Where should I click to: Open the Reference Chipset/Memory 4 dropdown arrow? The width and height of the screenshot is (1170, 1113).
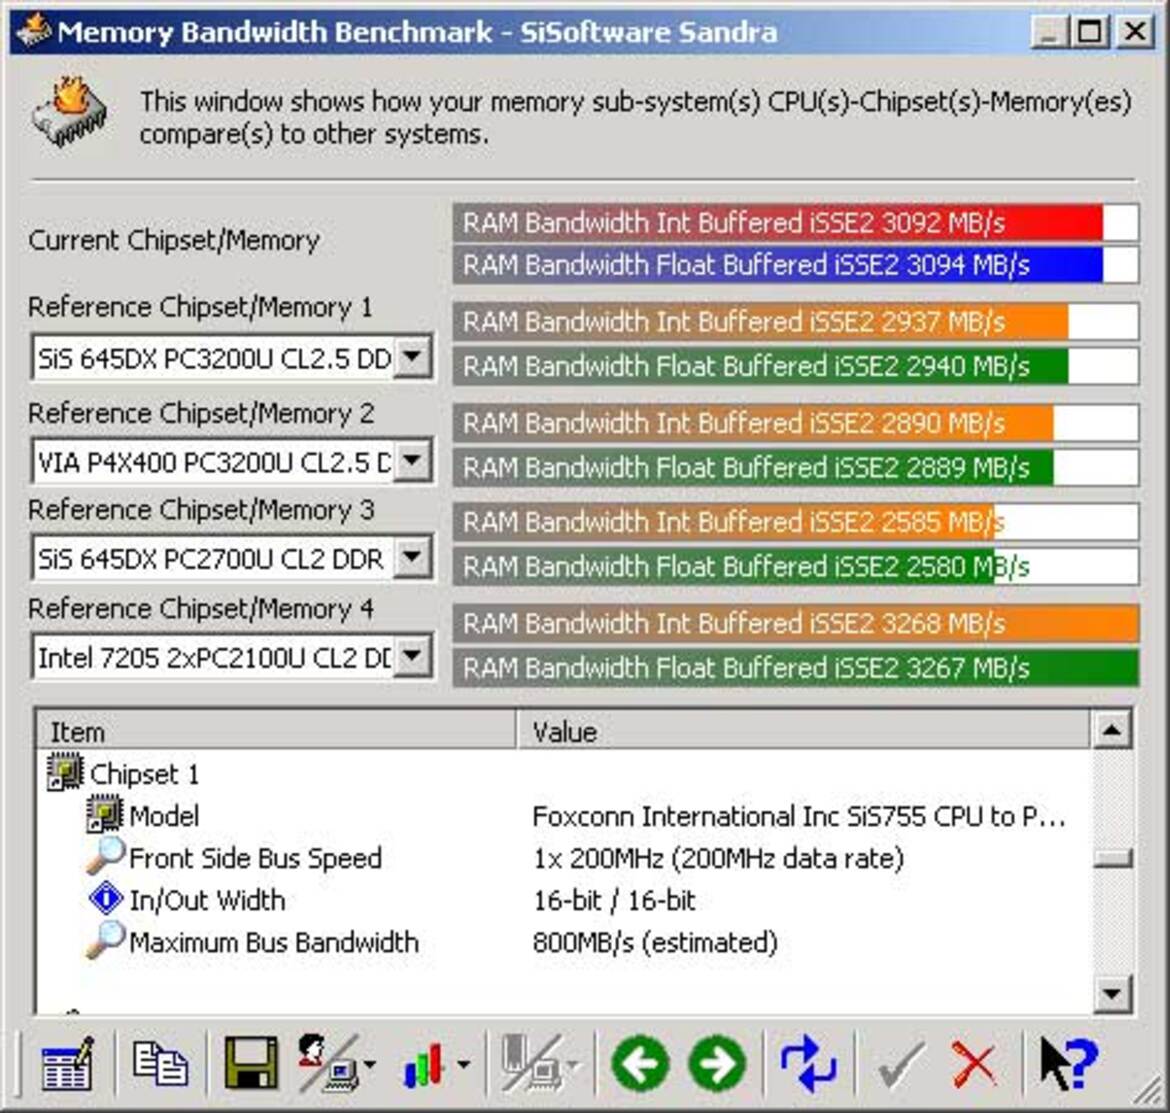[x=412, y=656]
